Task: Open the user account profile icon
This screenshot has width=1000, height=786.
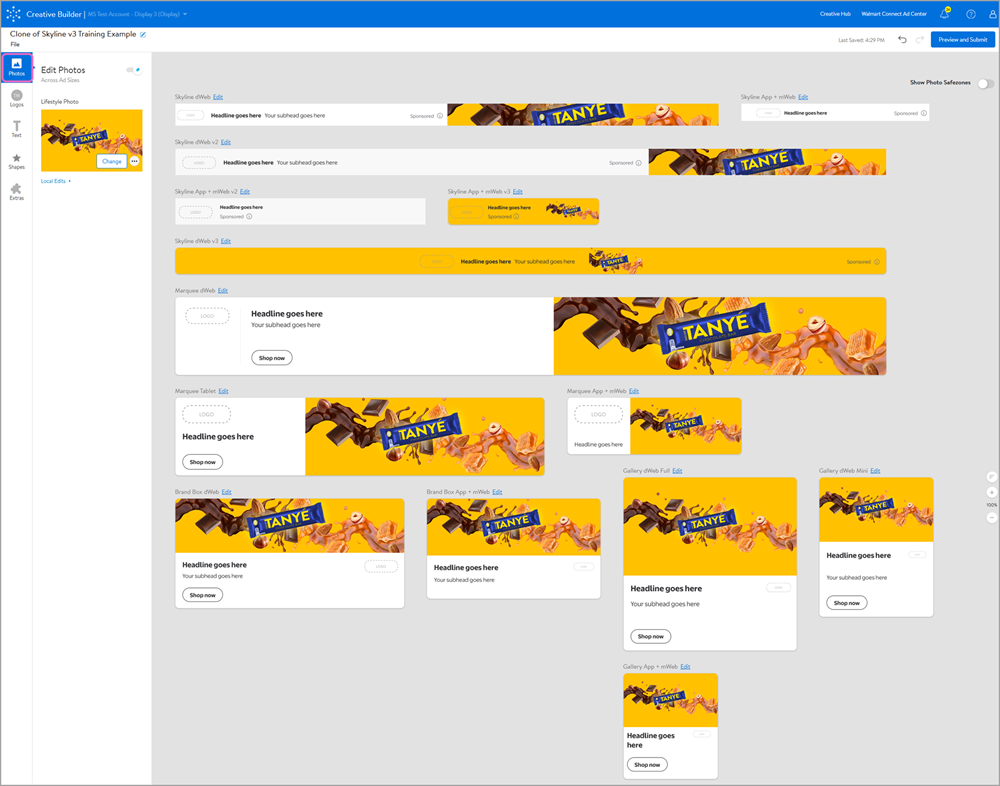Action: tap(993, 14)
